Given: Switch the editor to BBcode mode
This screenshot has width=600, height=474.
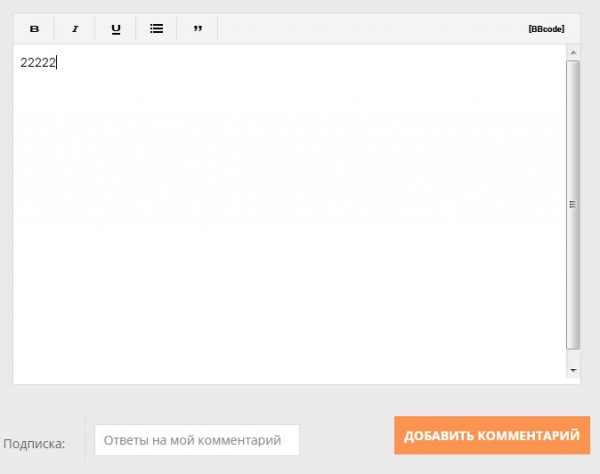Looking at the screenshot, I should (546, 29).
